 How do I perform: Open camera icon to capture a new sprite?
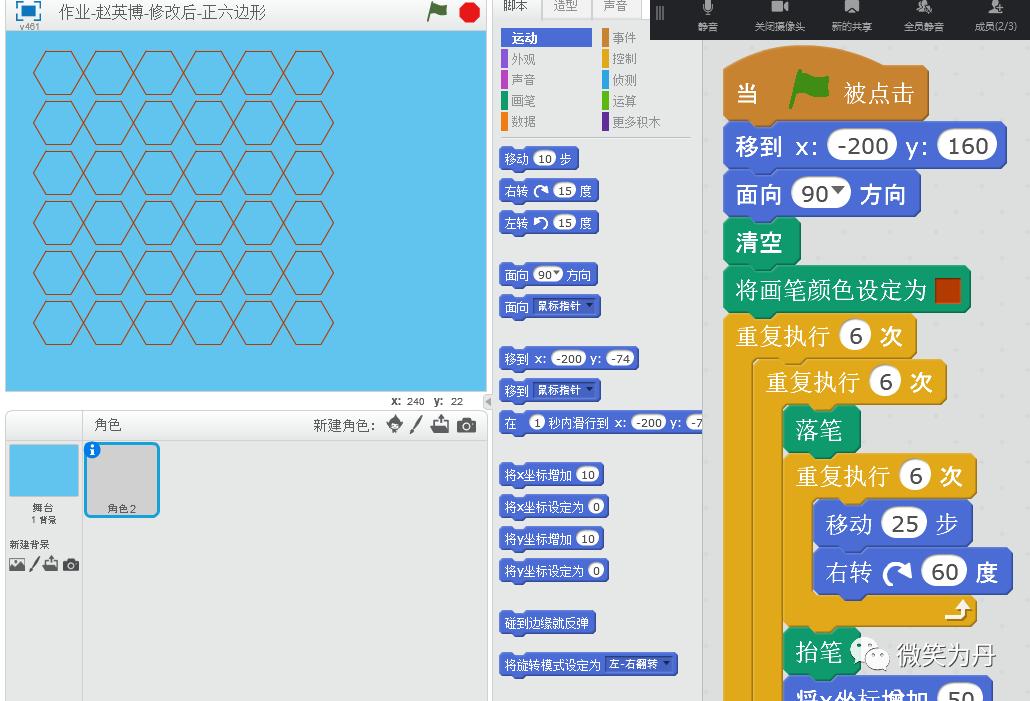(x=466, y=425)
